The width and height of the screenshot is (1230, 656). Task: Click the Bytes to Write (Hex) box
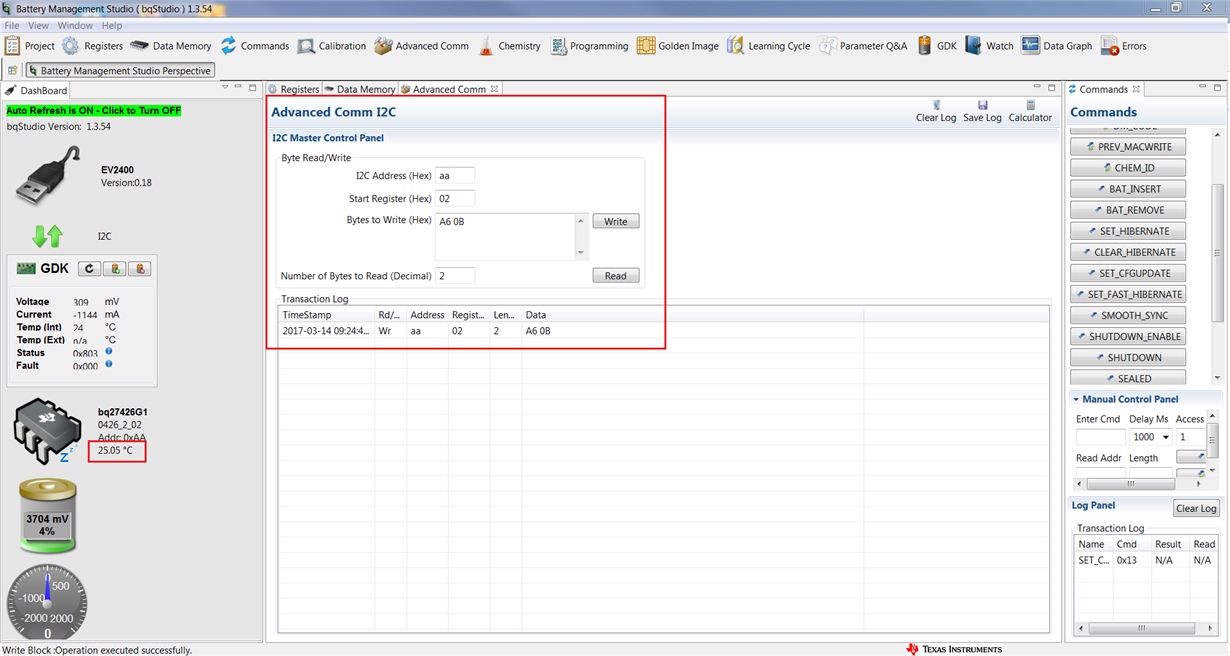505,236
